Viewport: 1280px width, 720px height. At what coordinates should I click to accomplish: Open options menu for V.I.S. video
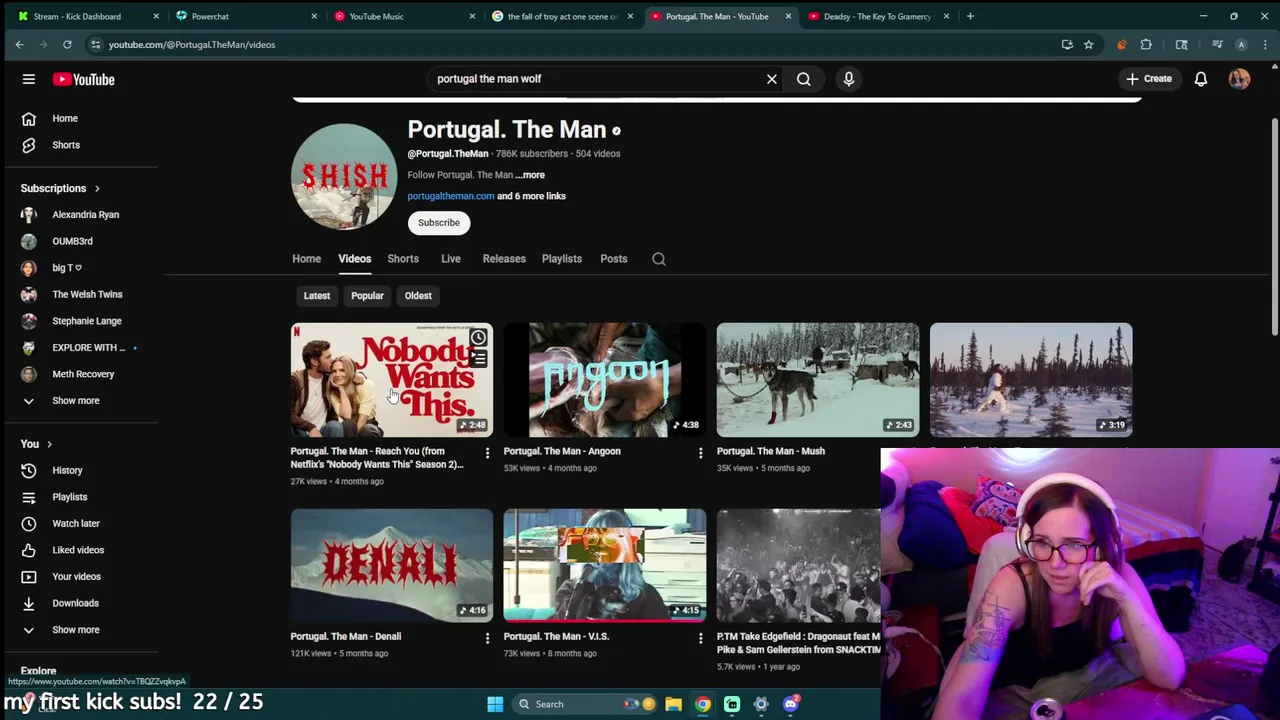(700, 638)
